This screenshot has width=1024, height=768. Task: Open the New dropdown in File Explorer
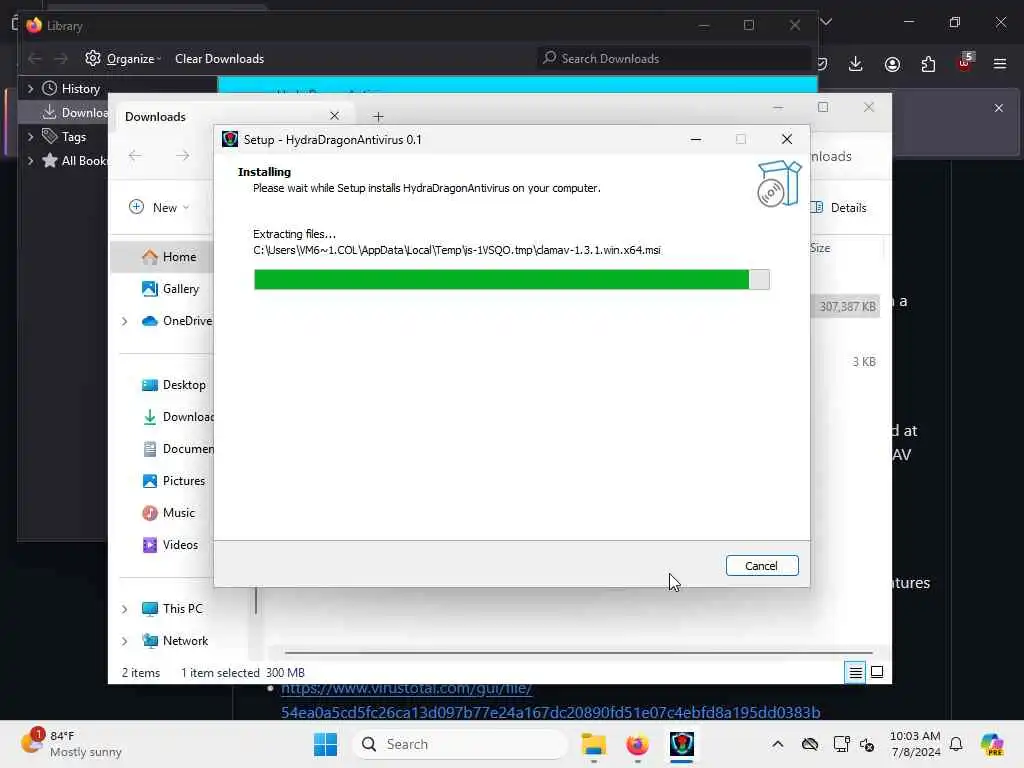pos(159,208)
